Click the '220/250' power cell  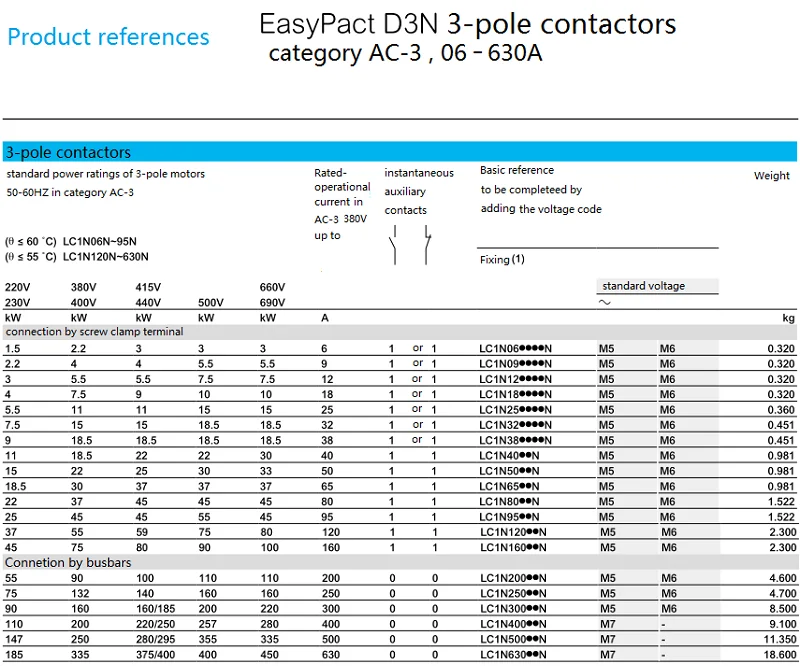(x=156, y=624)
